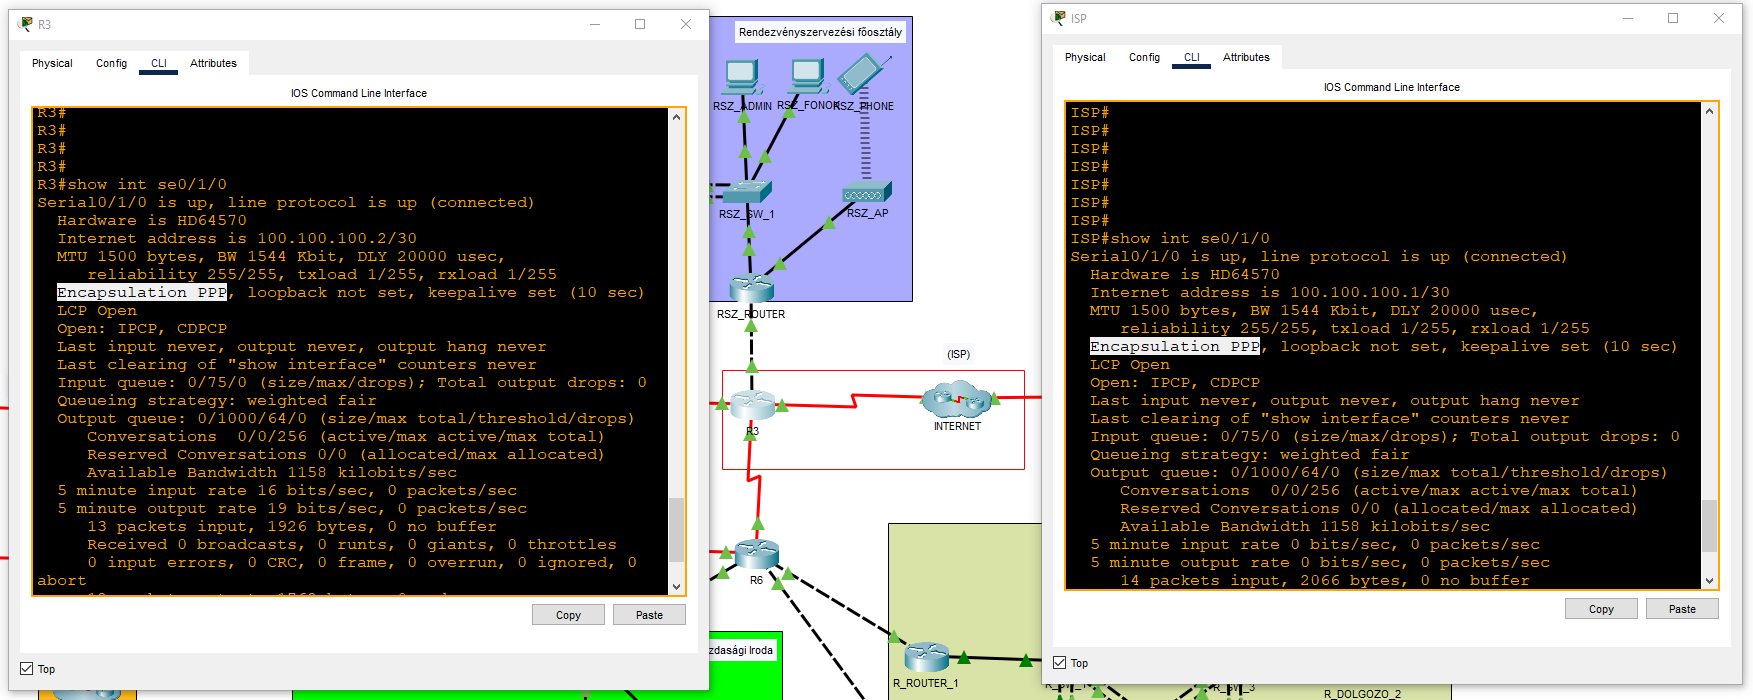Toggle the Top checkbox in R3 window

coord(27,669)
